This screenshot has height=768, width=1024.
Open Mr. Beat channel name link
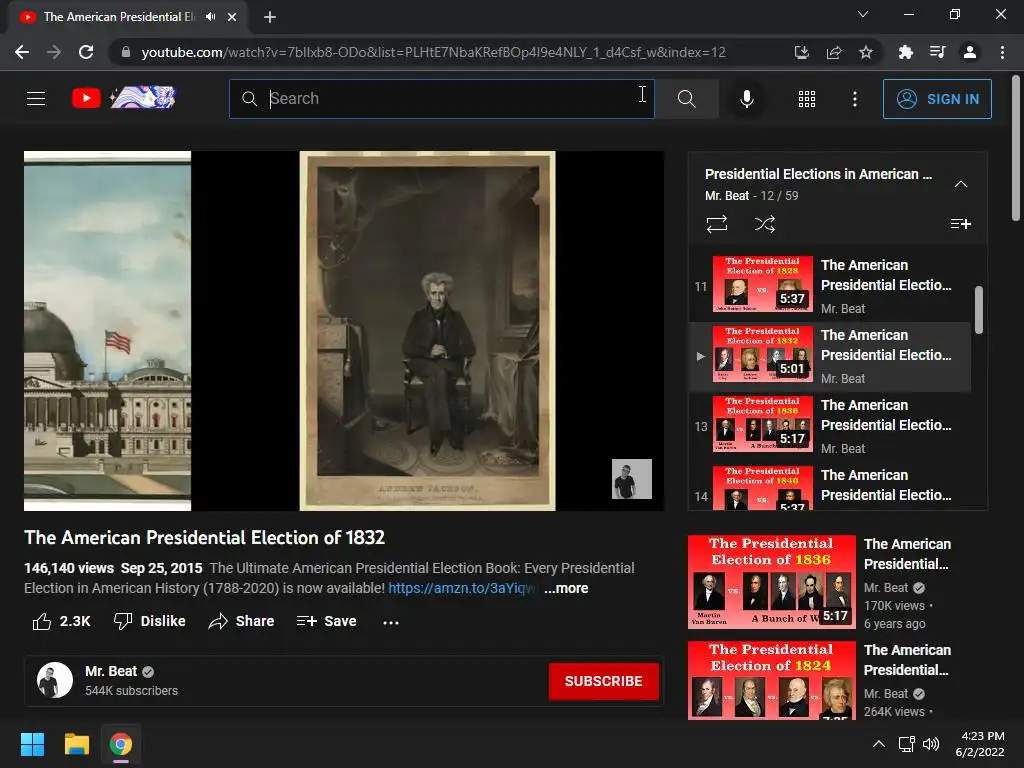click(x=110, y=671)
